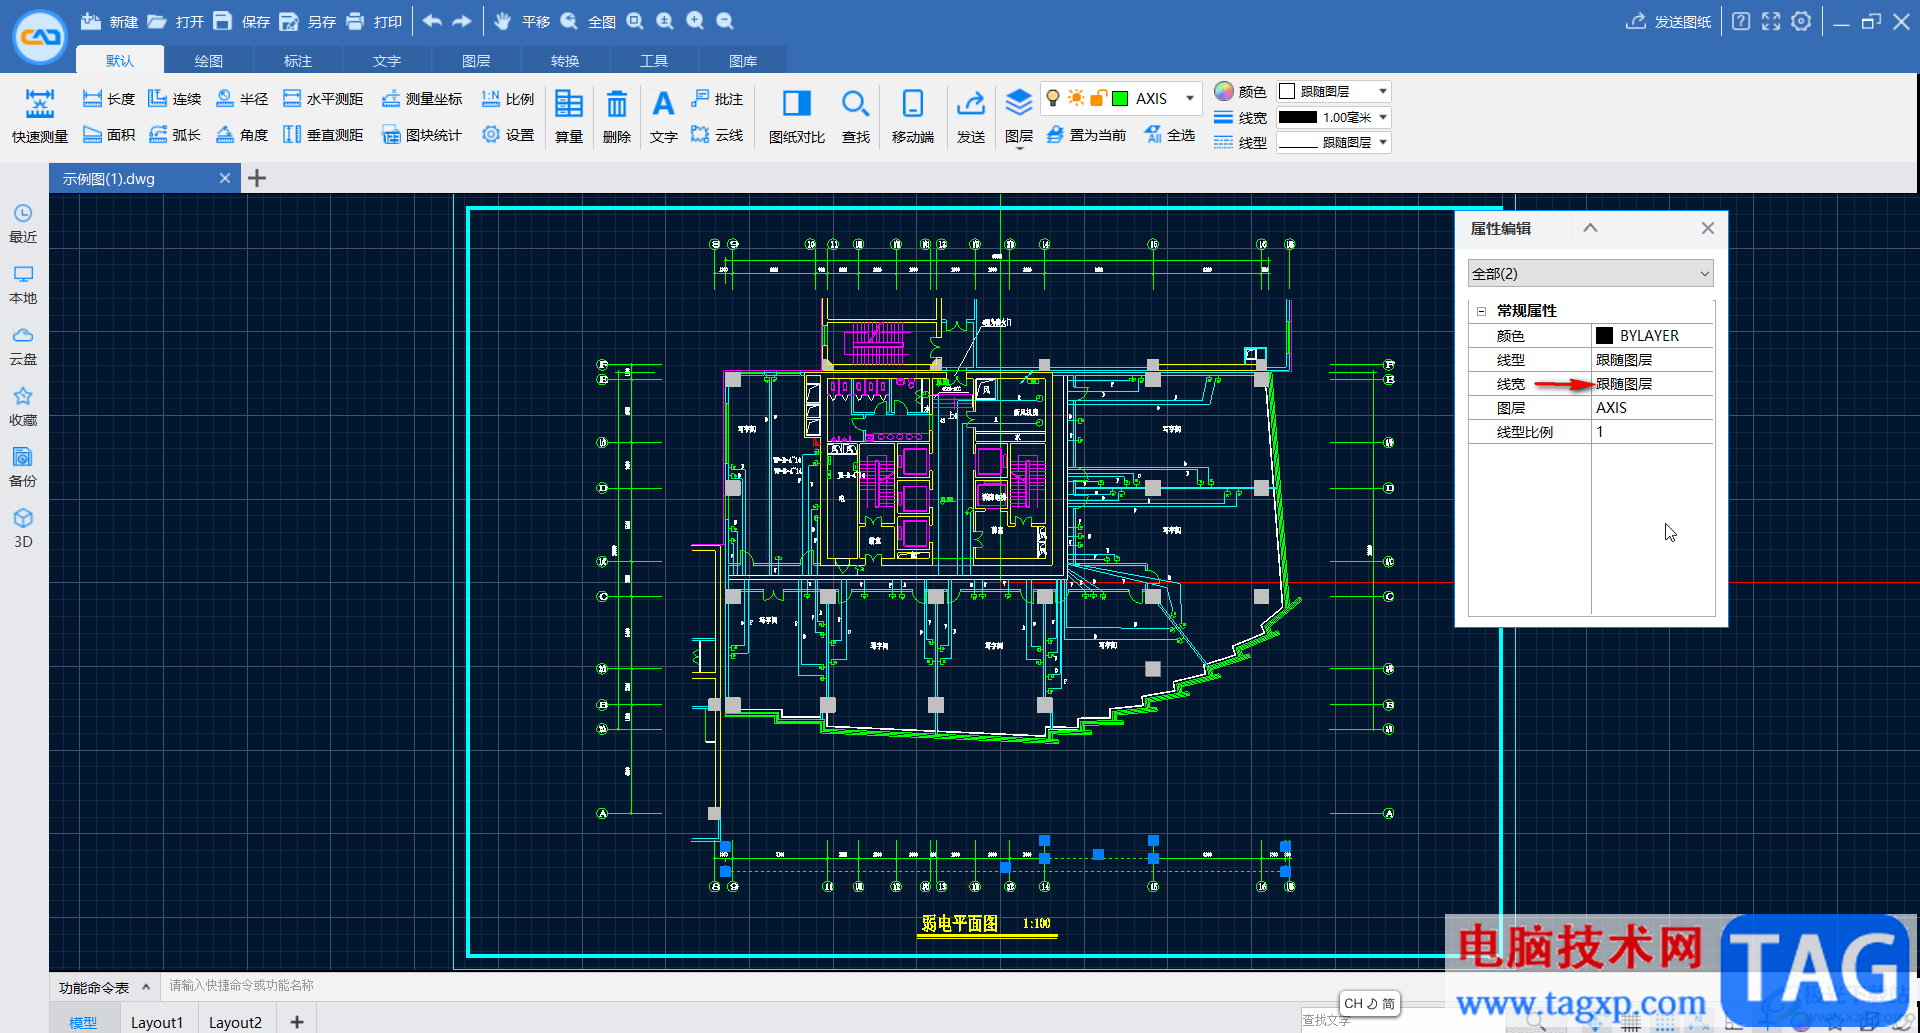Viewport: 1920px width, 1033px height.
Task: Pick the 测量坐标 coordinate tool
Action: click(422, 98)
